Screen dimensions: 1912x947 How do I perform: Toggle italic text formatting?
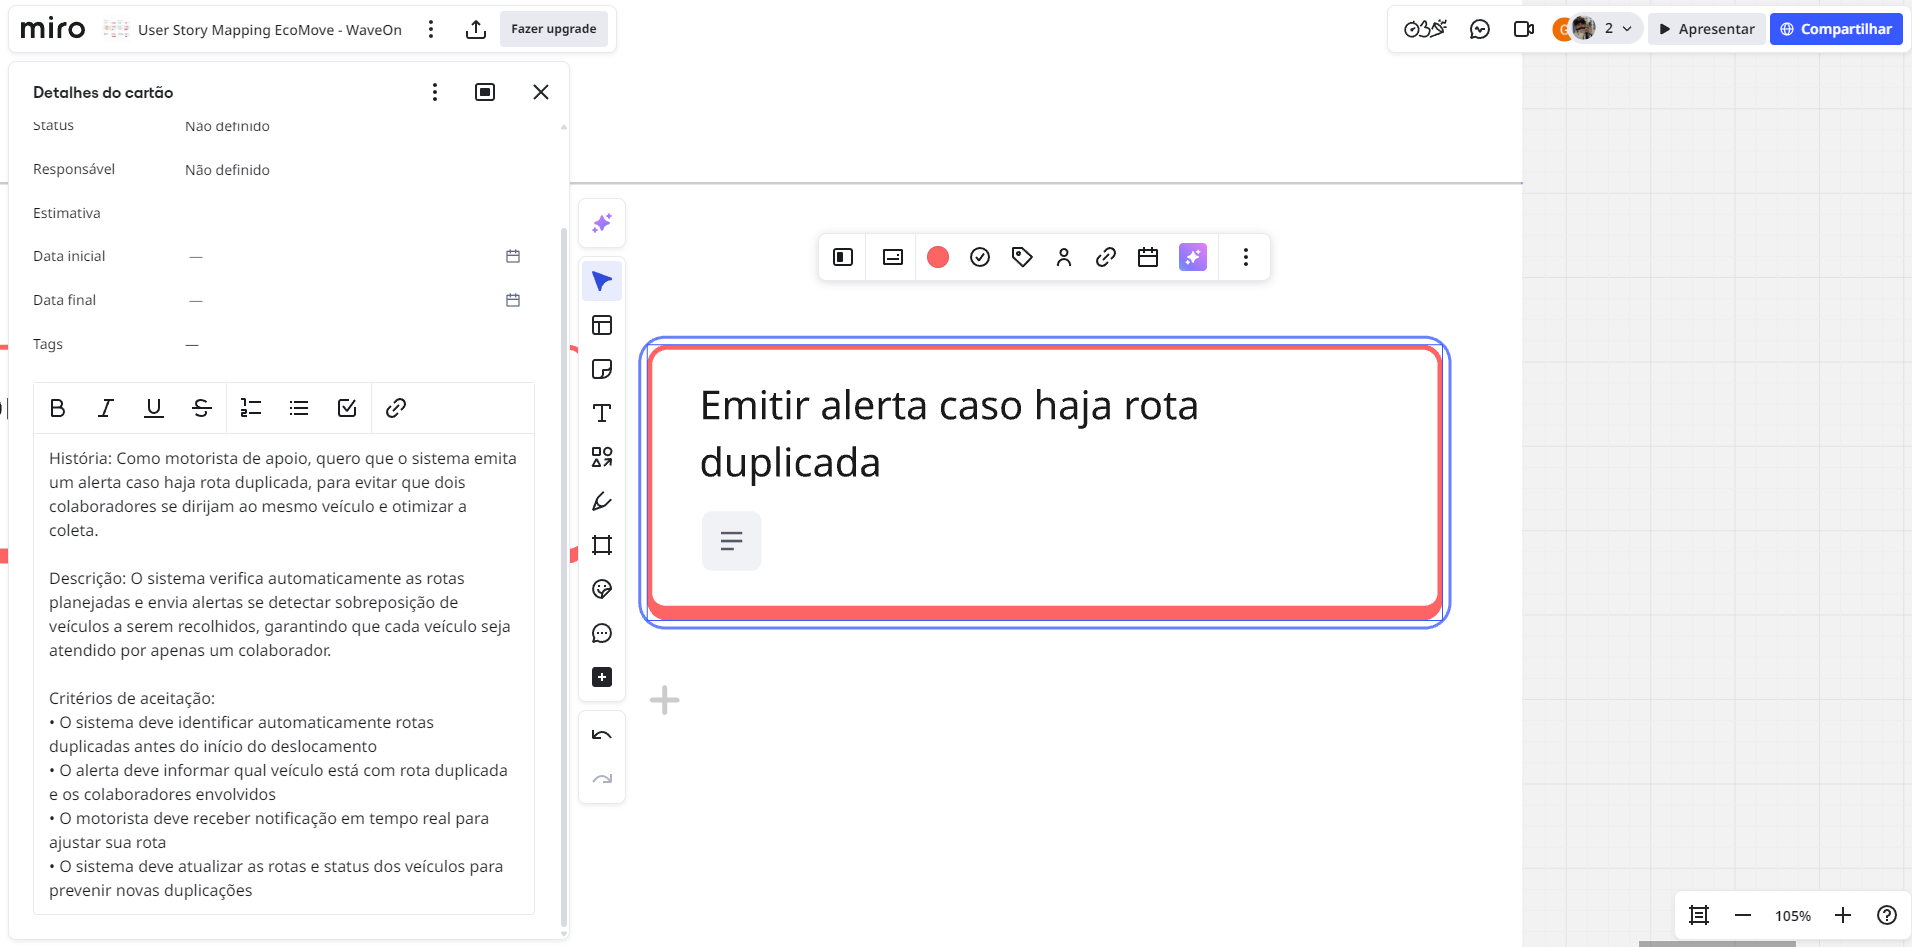click(x=106, y=408)
